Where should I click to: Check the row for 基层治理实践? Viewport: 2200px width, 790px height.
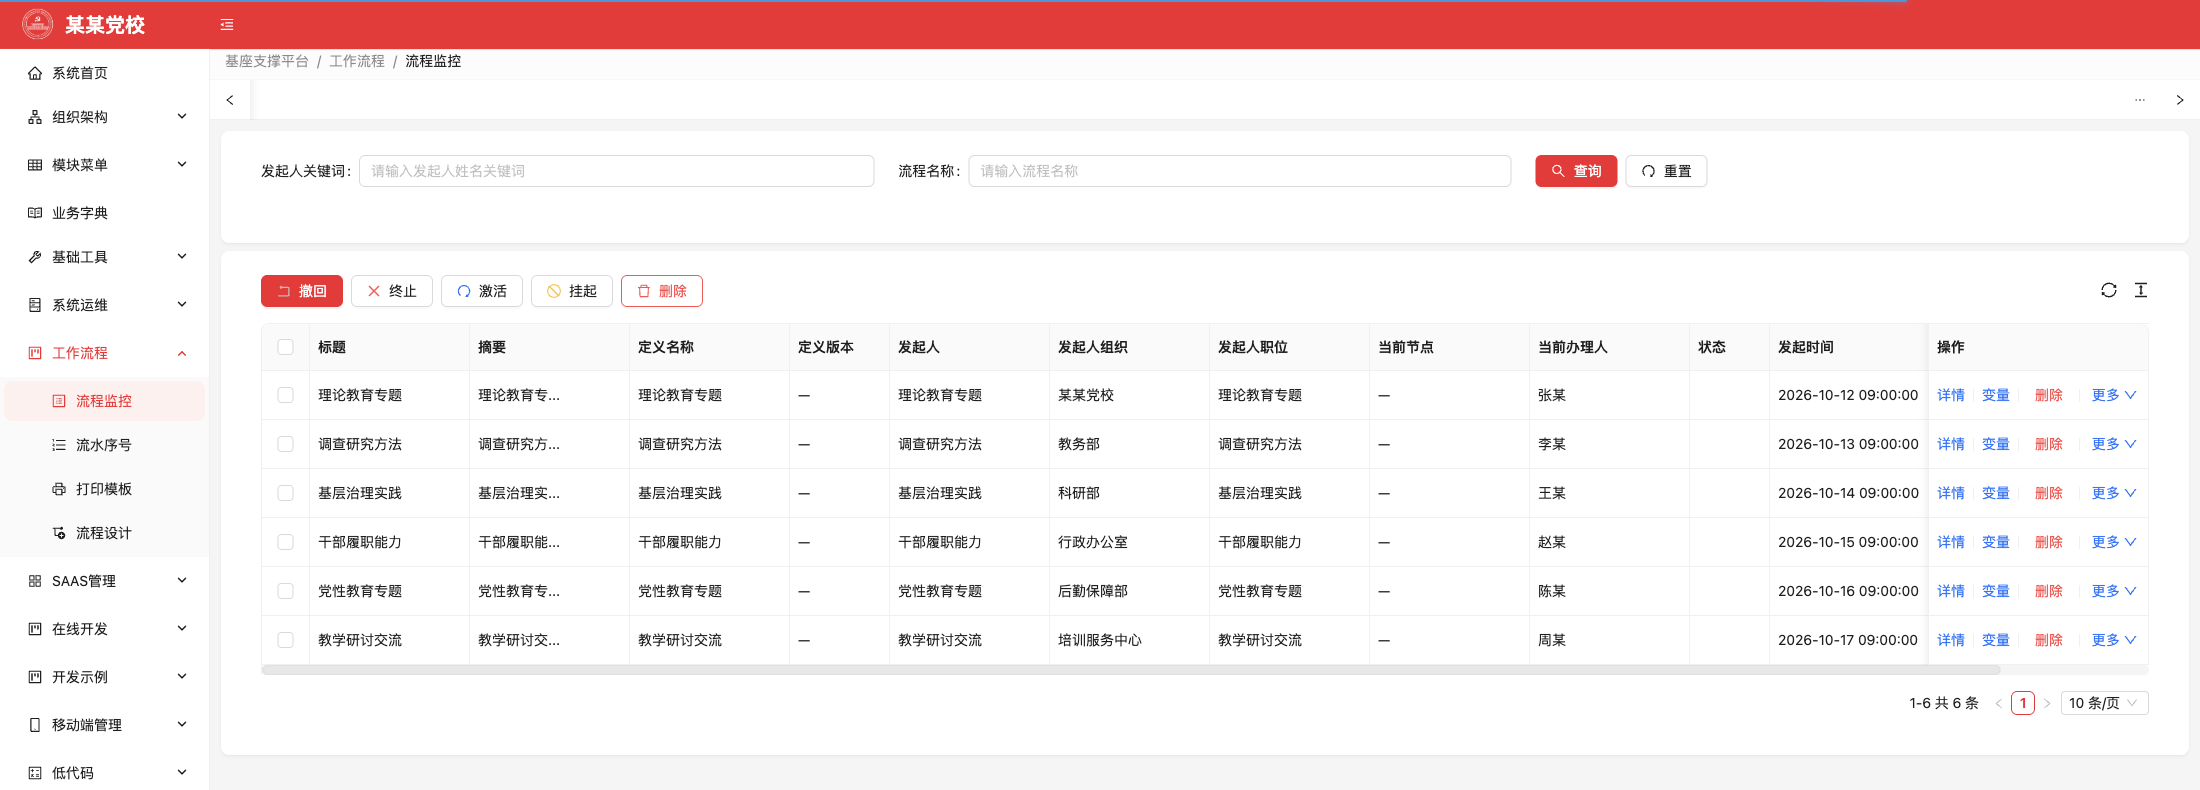[286, 493]
